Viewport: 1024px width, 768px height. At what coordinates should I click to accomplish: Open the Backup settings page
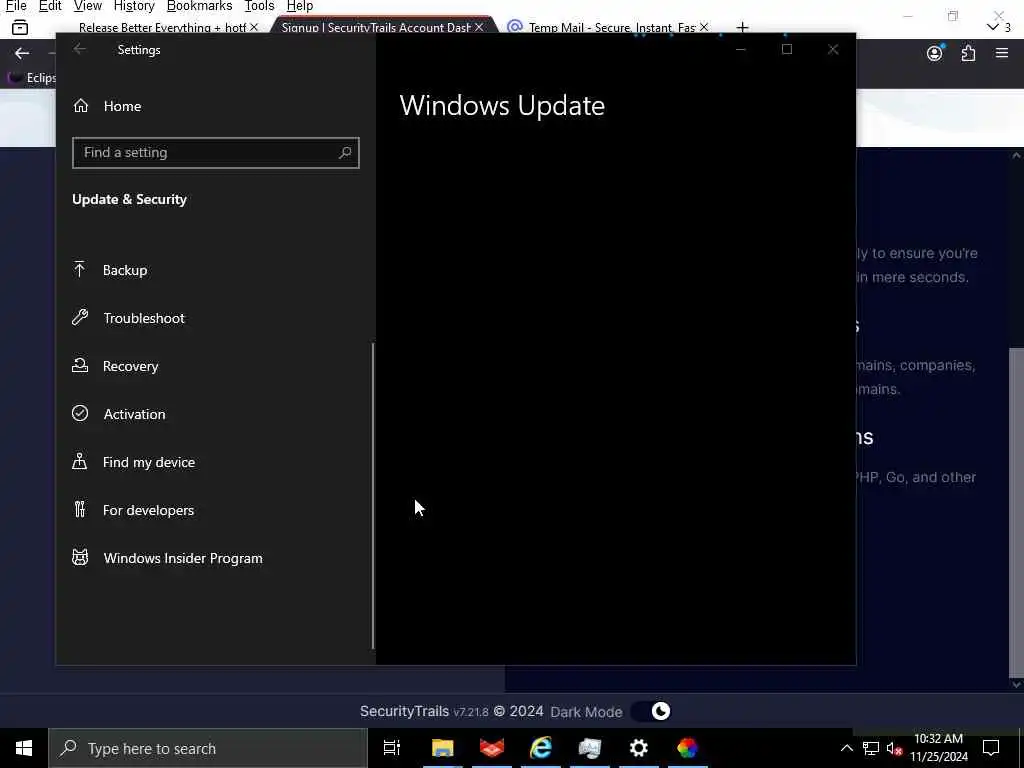(x=125, y=270)
